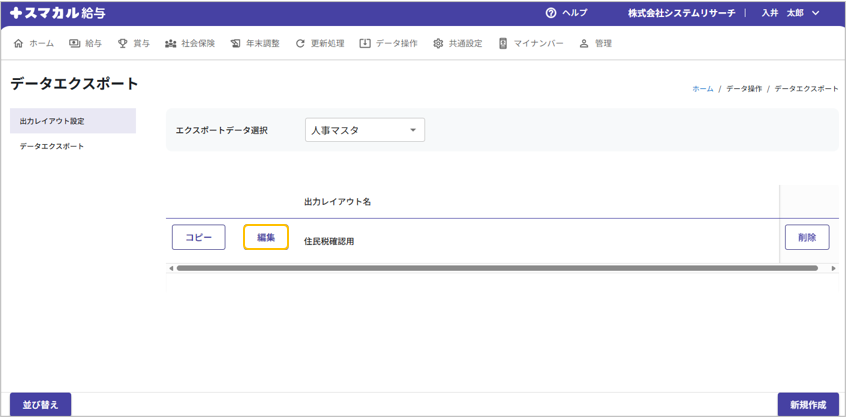The image size is (849, 418).
Task: Click the horizontal scrollbar thumb
Action: pyautogui.click(x=497, y=268)
